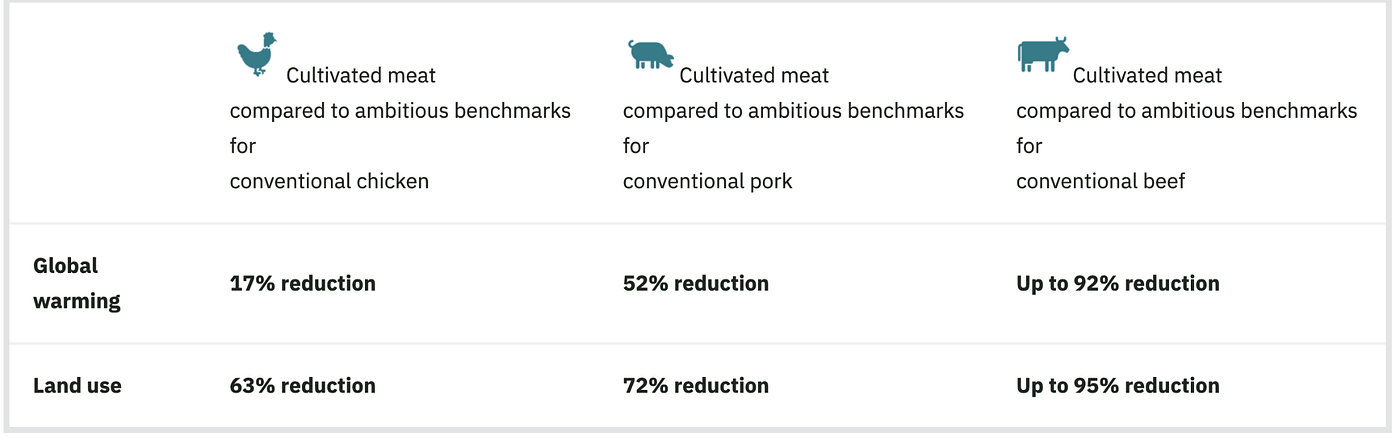
Task: Click the Land use row label
Action: tap(77, 386)
